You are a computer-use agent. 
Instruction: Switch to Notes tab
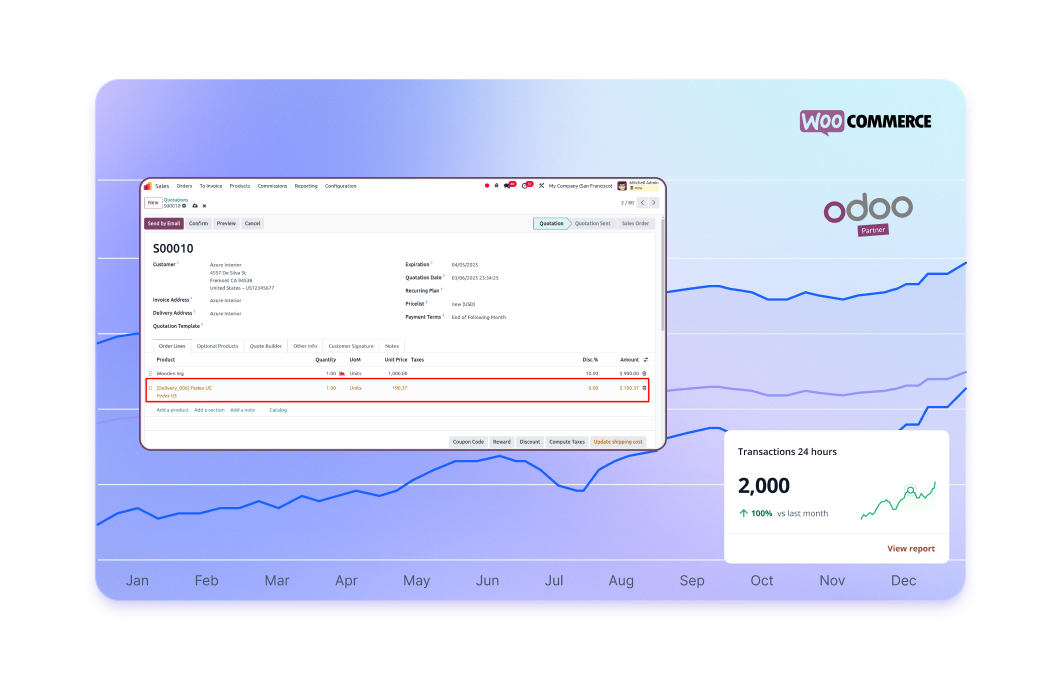[392, 346]
